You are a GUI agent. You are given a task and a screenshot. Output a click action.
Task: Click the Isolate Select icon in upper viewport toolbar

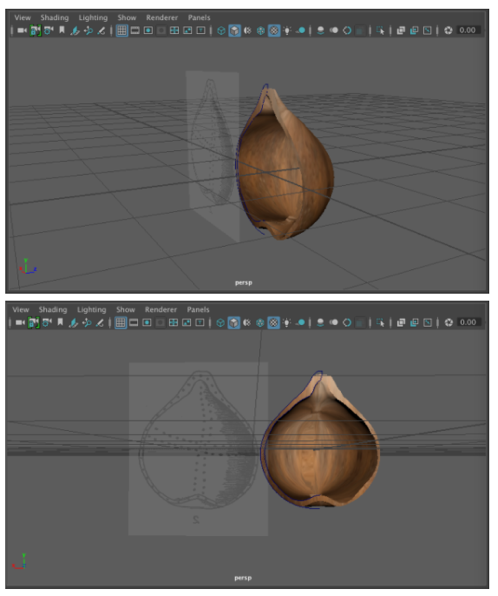coord(380,30)
